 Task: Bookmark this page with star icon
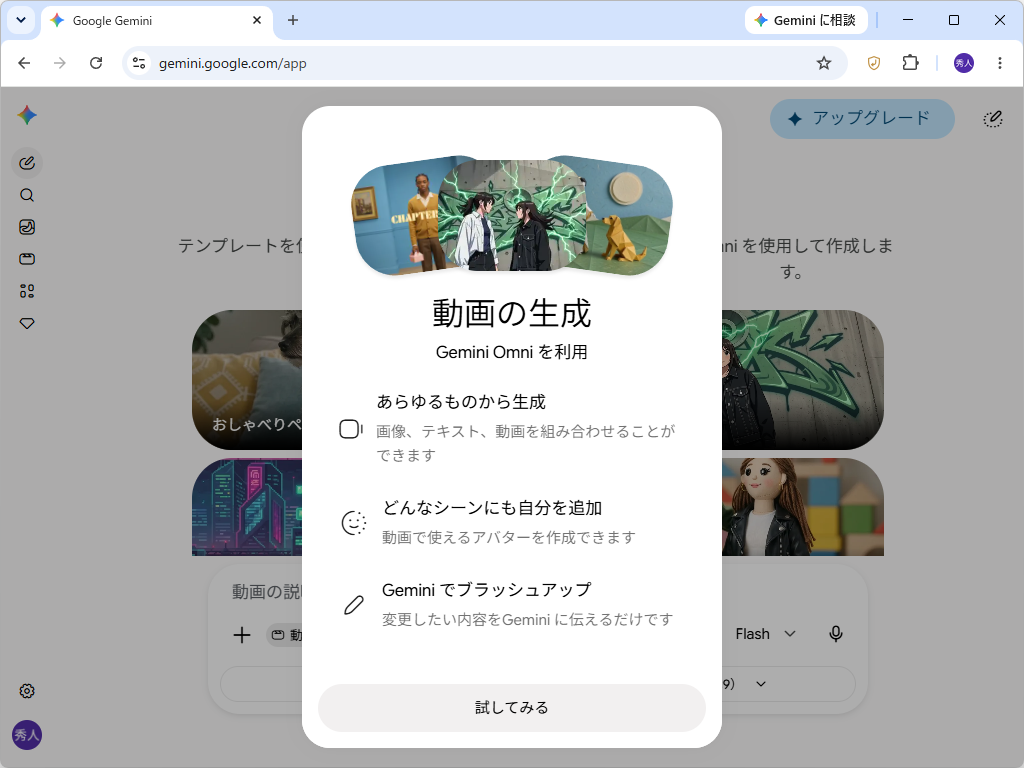pos(824,63)
